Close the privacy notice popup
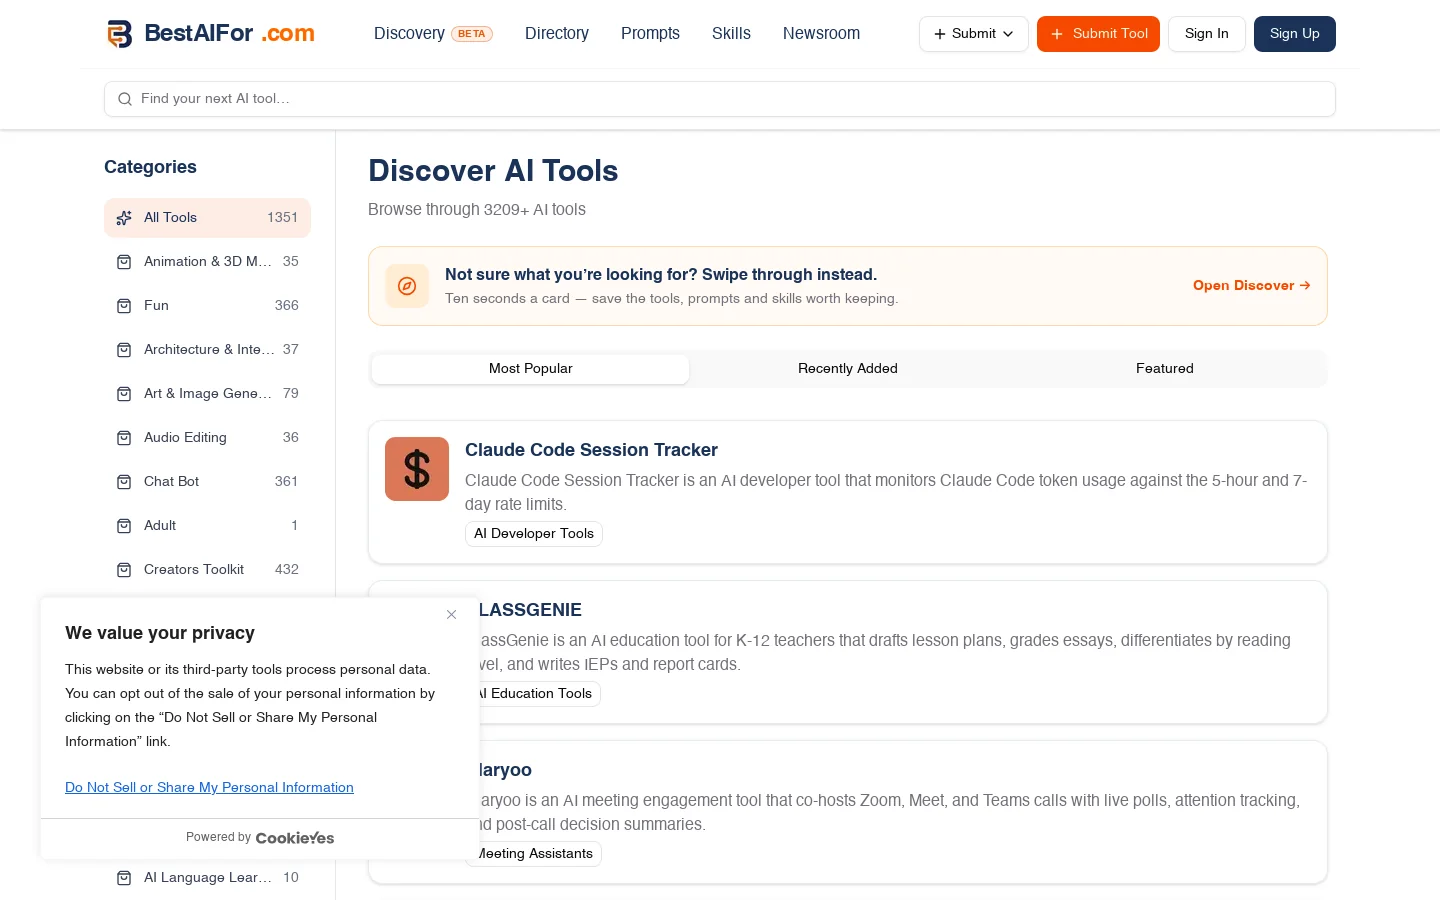This screenshot has width=1440, height=900. pos(451,615)
